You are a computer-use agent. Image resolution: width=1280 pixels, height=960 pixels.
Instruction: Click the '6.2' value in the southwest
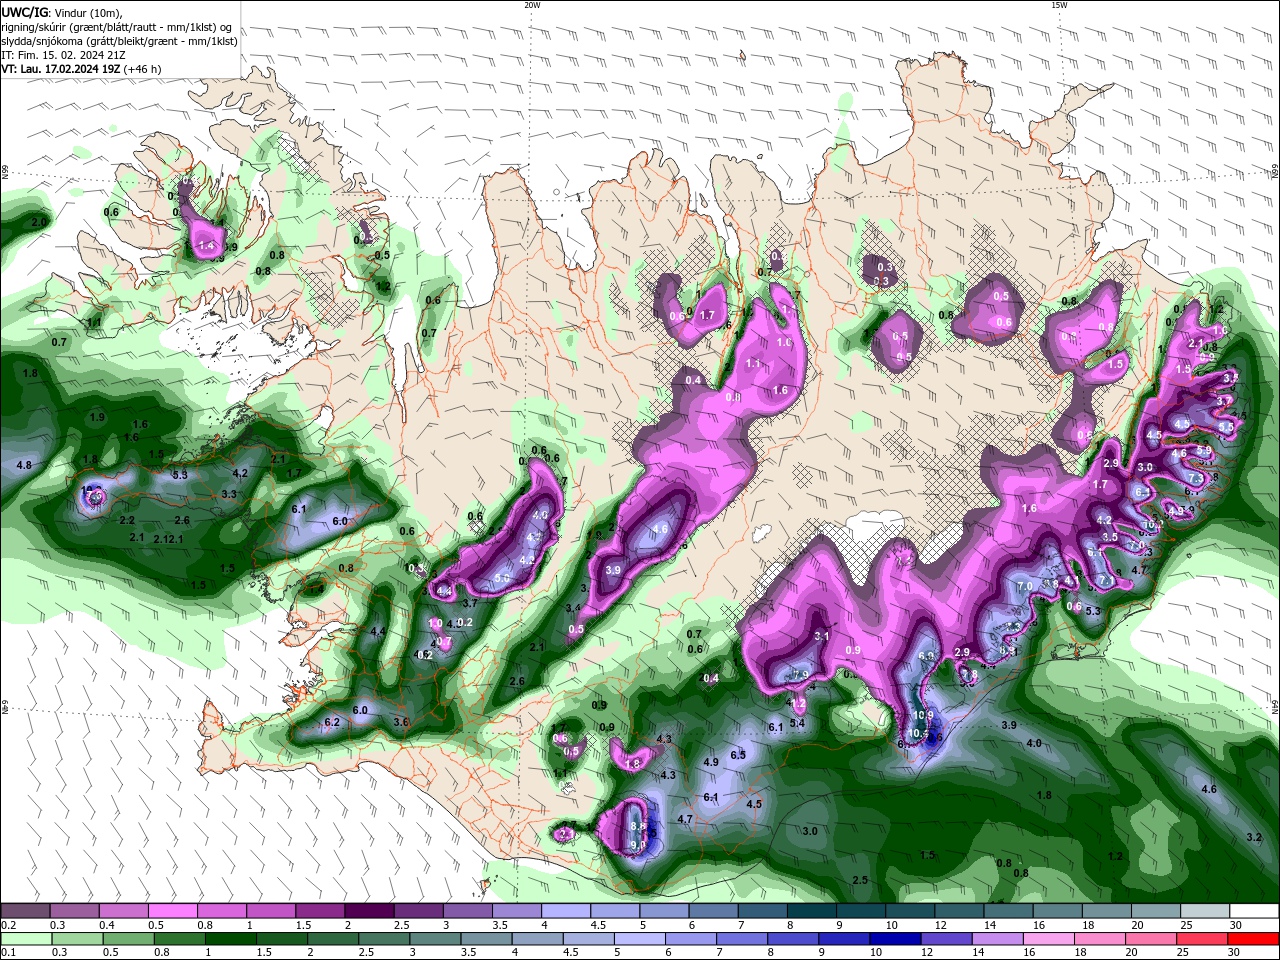333,722
